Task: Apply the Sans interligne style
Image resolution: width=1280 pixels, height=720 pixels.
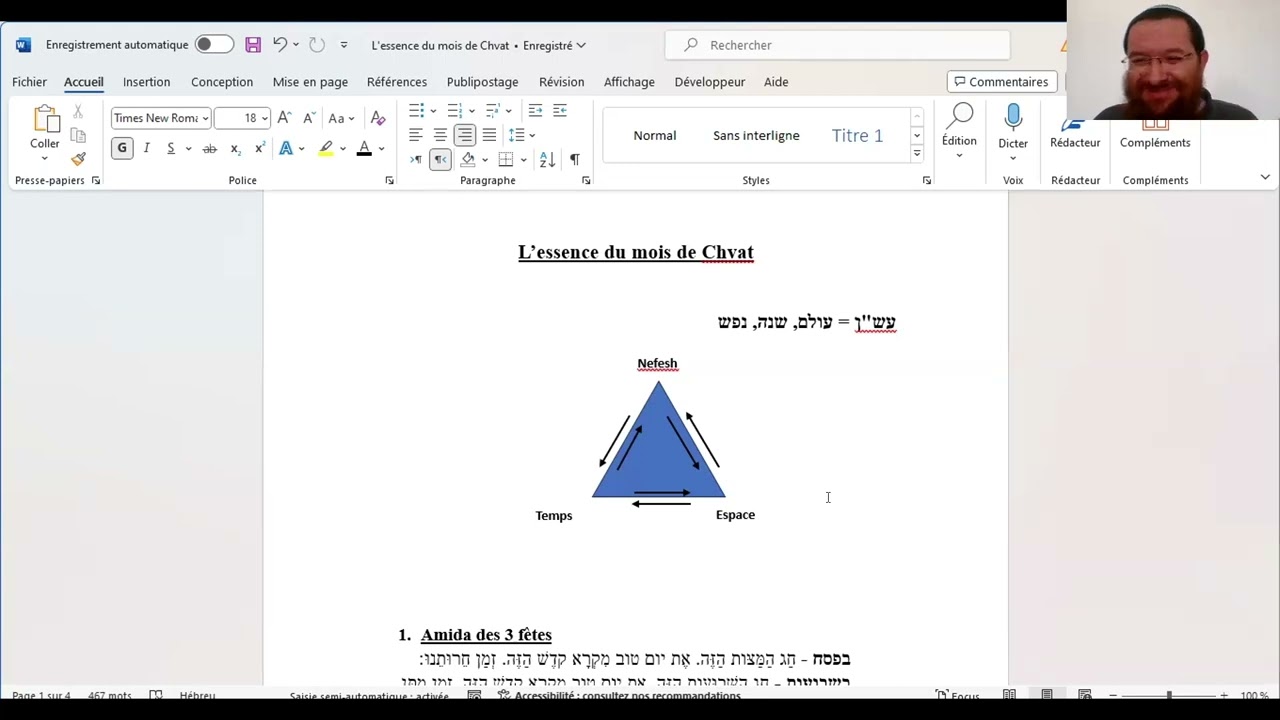Action: 756,135
